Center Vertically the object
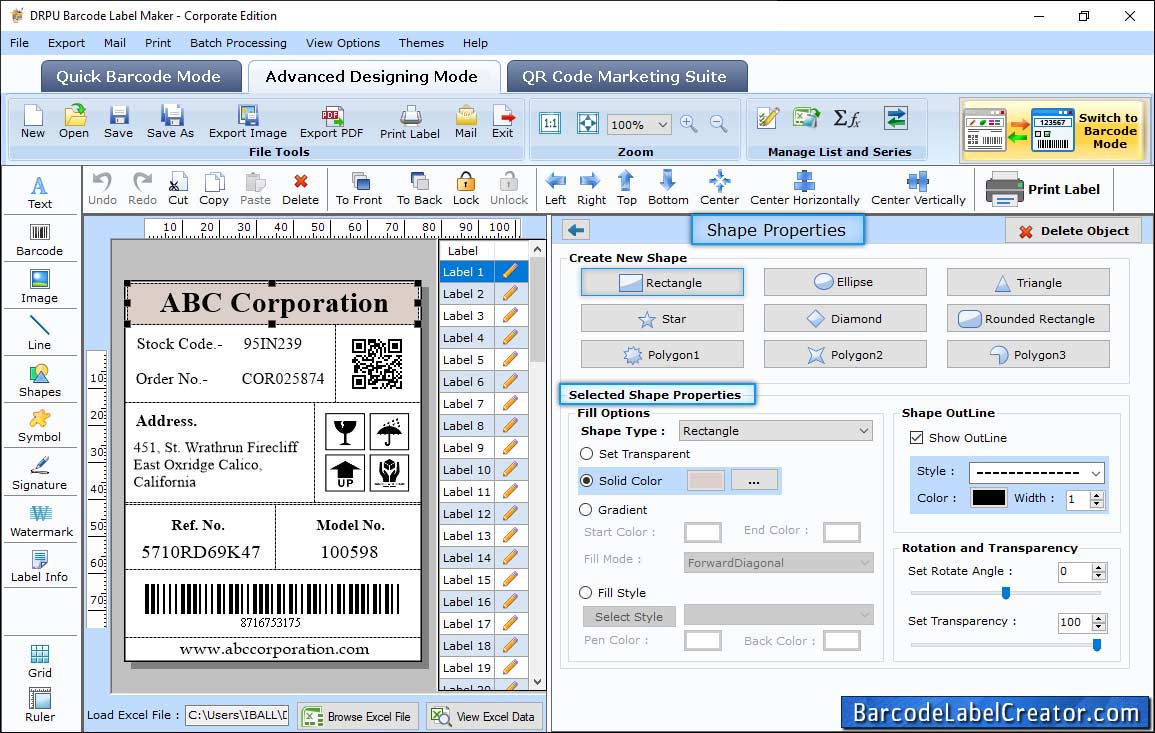Viewport: 1155px width, 733px height. pyautogui.click(x=918, y=189)
